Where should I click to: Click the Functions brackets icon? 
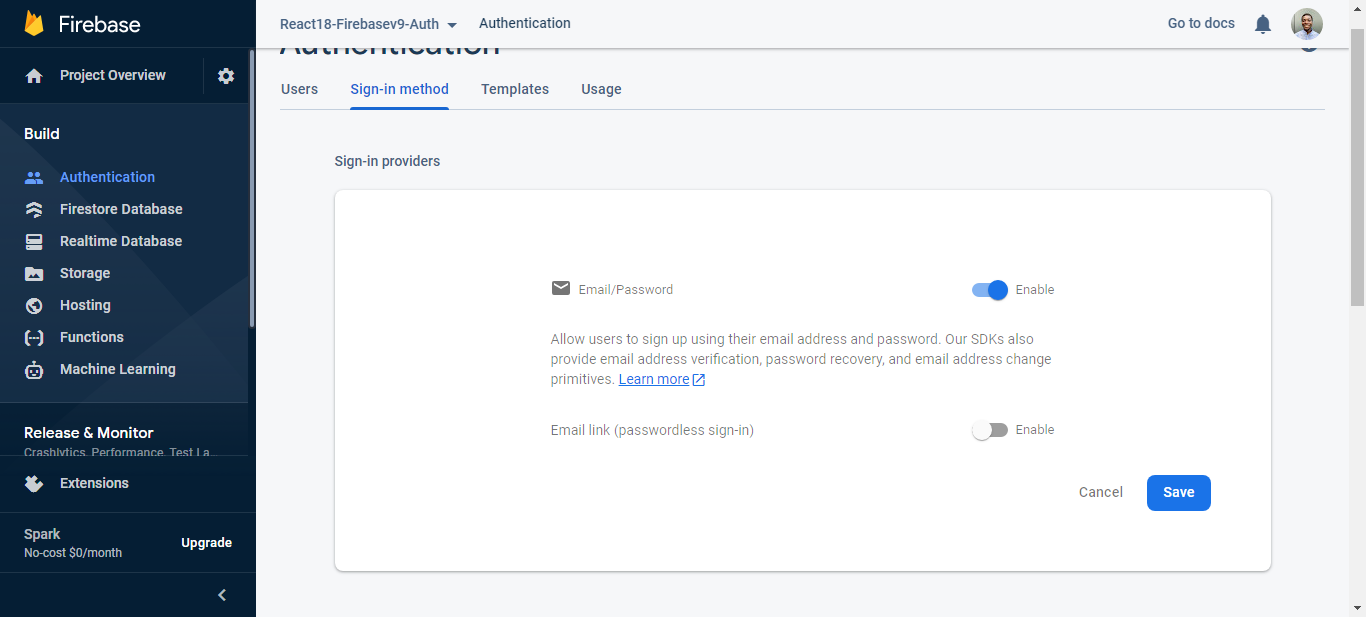(34, 337)
